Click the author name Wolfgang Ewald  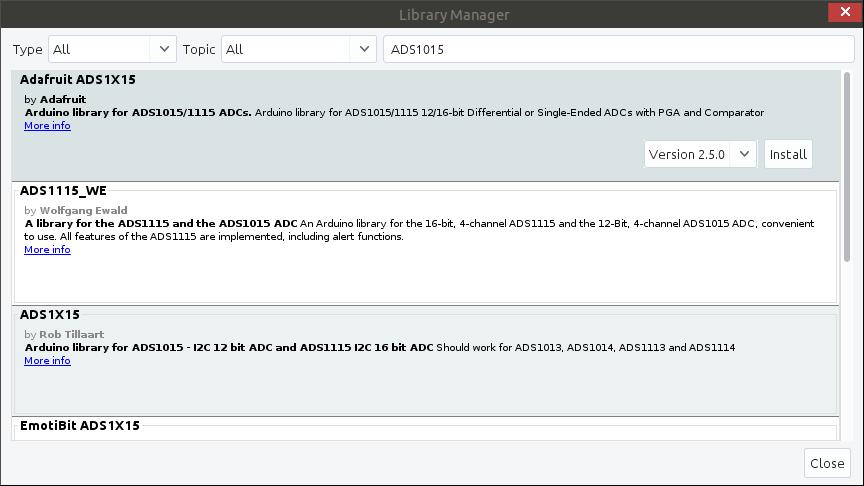point(83,210)
